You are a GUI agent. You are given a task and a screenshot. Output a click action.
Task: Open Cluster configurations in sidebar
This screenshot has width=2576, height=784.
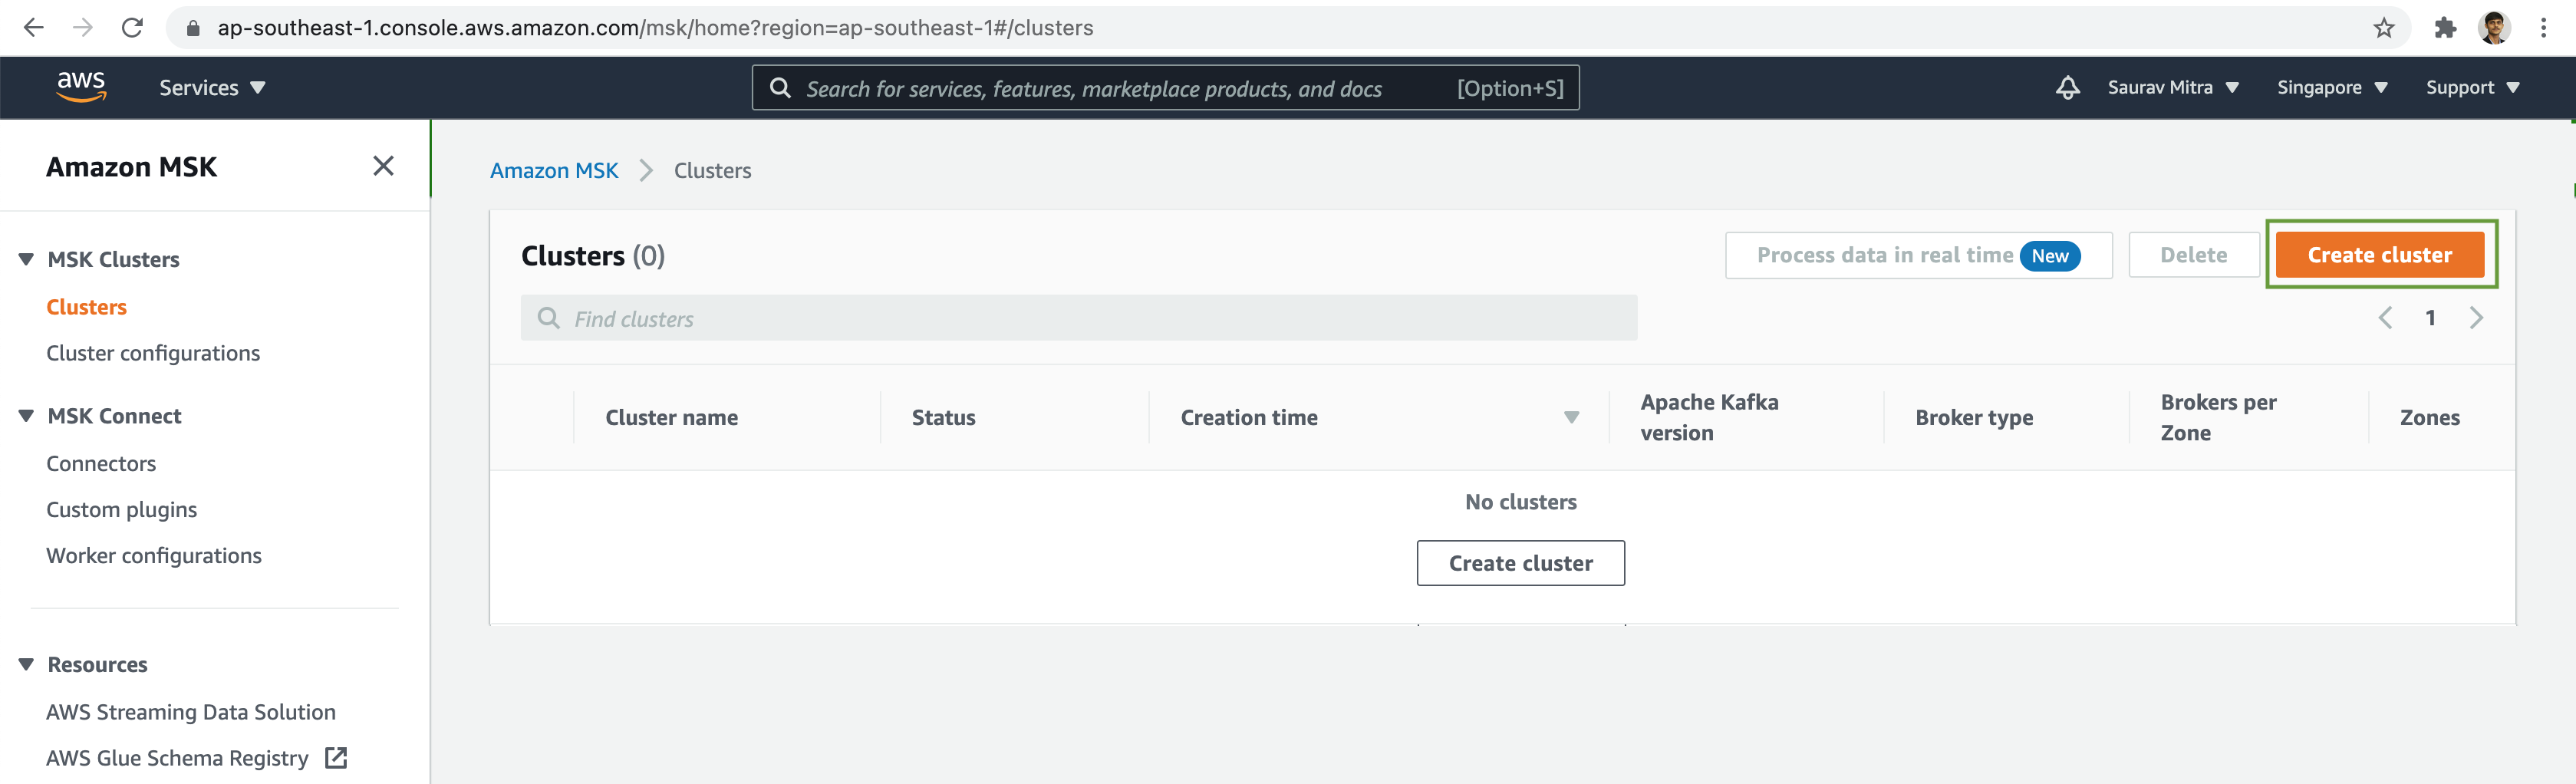(153, 353)
